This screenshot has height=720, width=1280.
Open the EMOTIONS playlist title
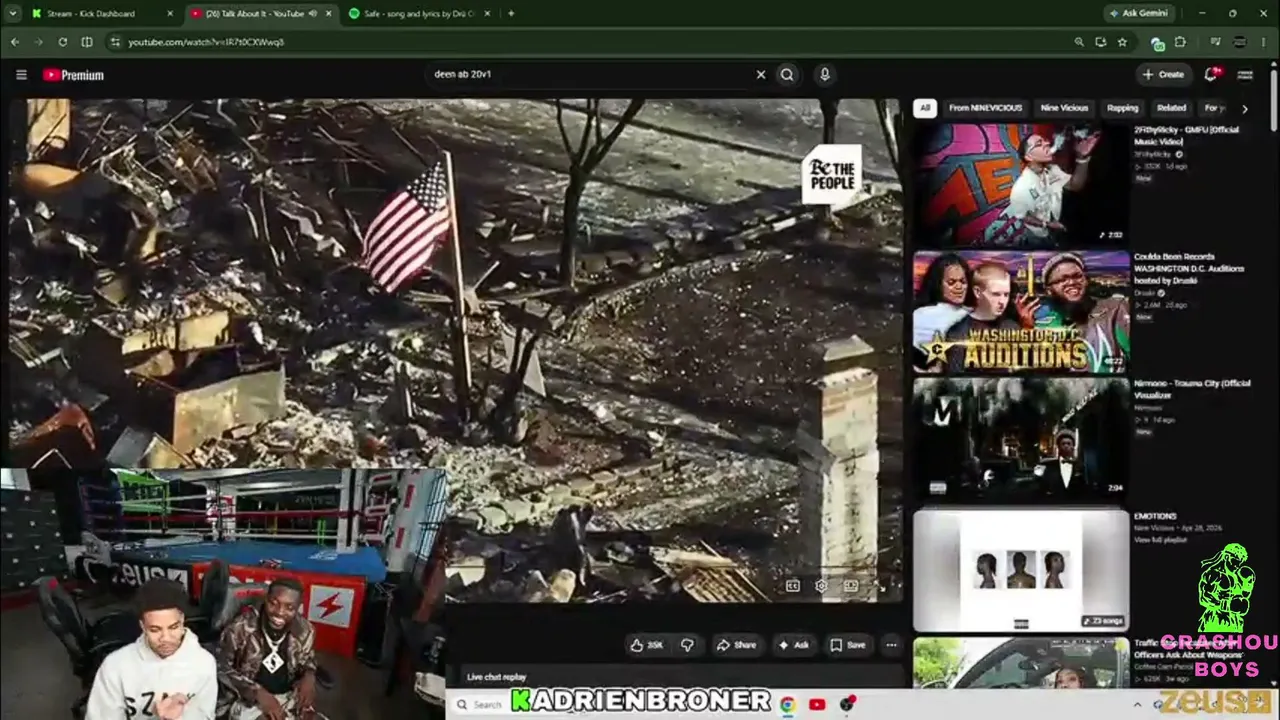tap(1155, 516)
